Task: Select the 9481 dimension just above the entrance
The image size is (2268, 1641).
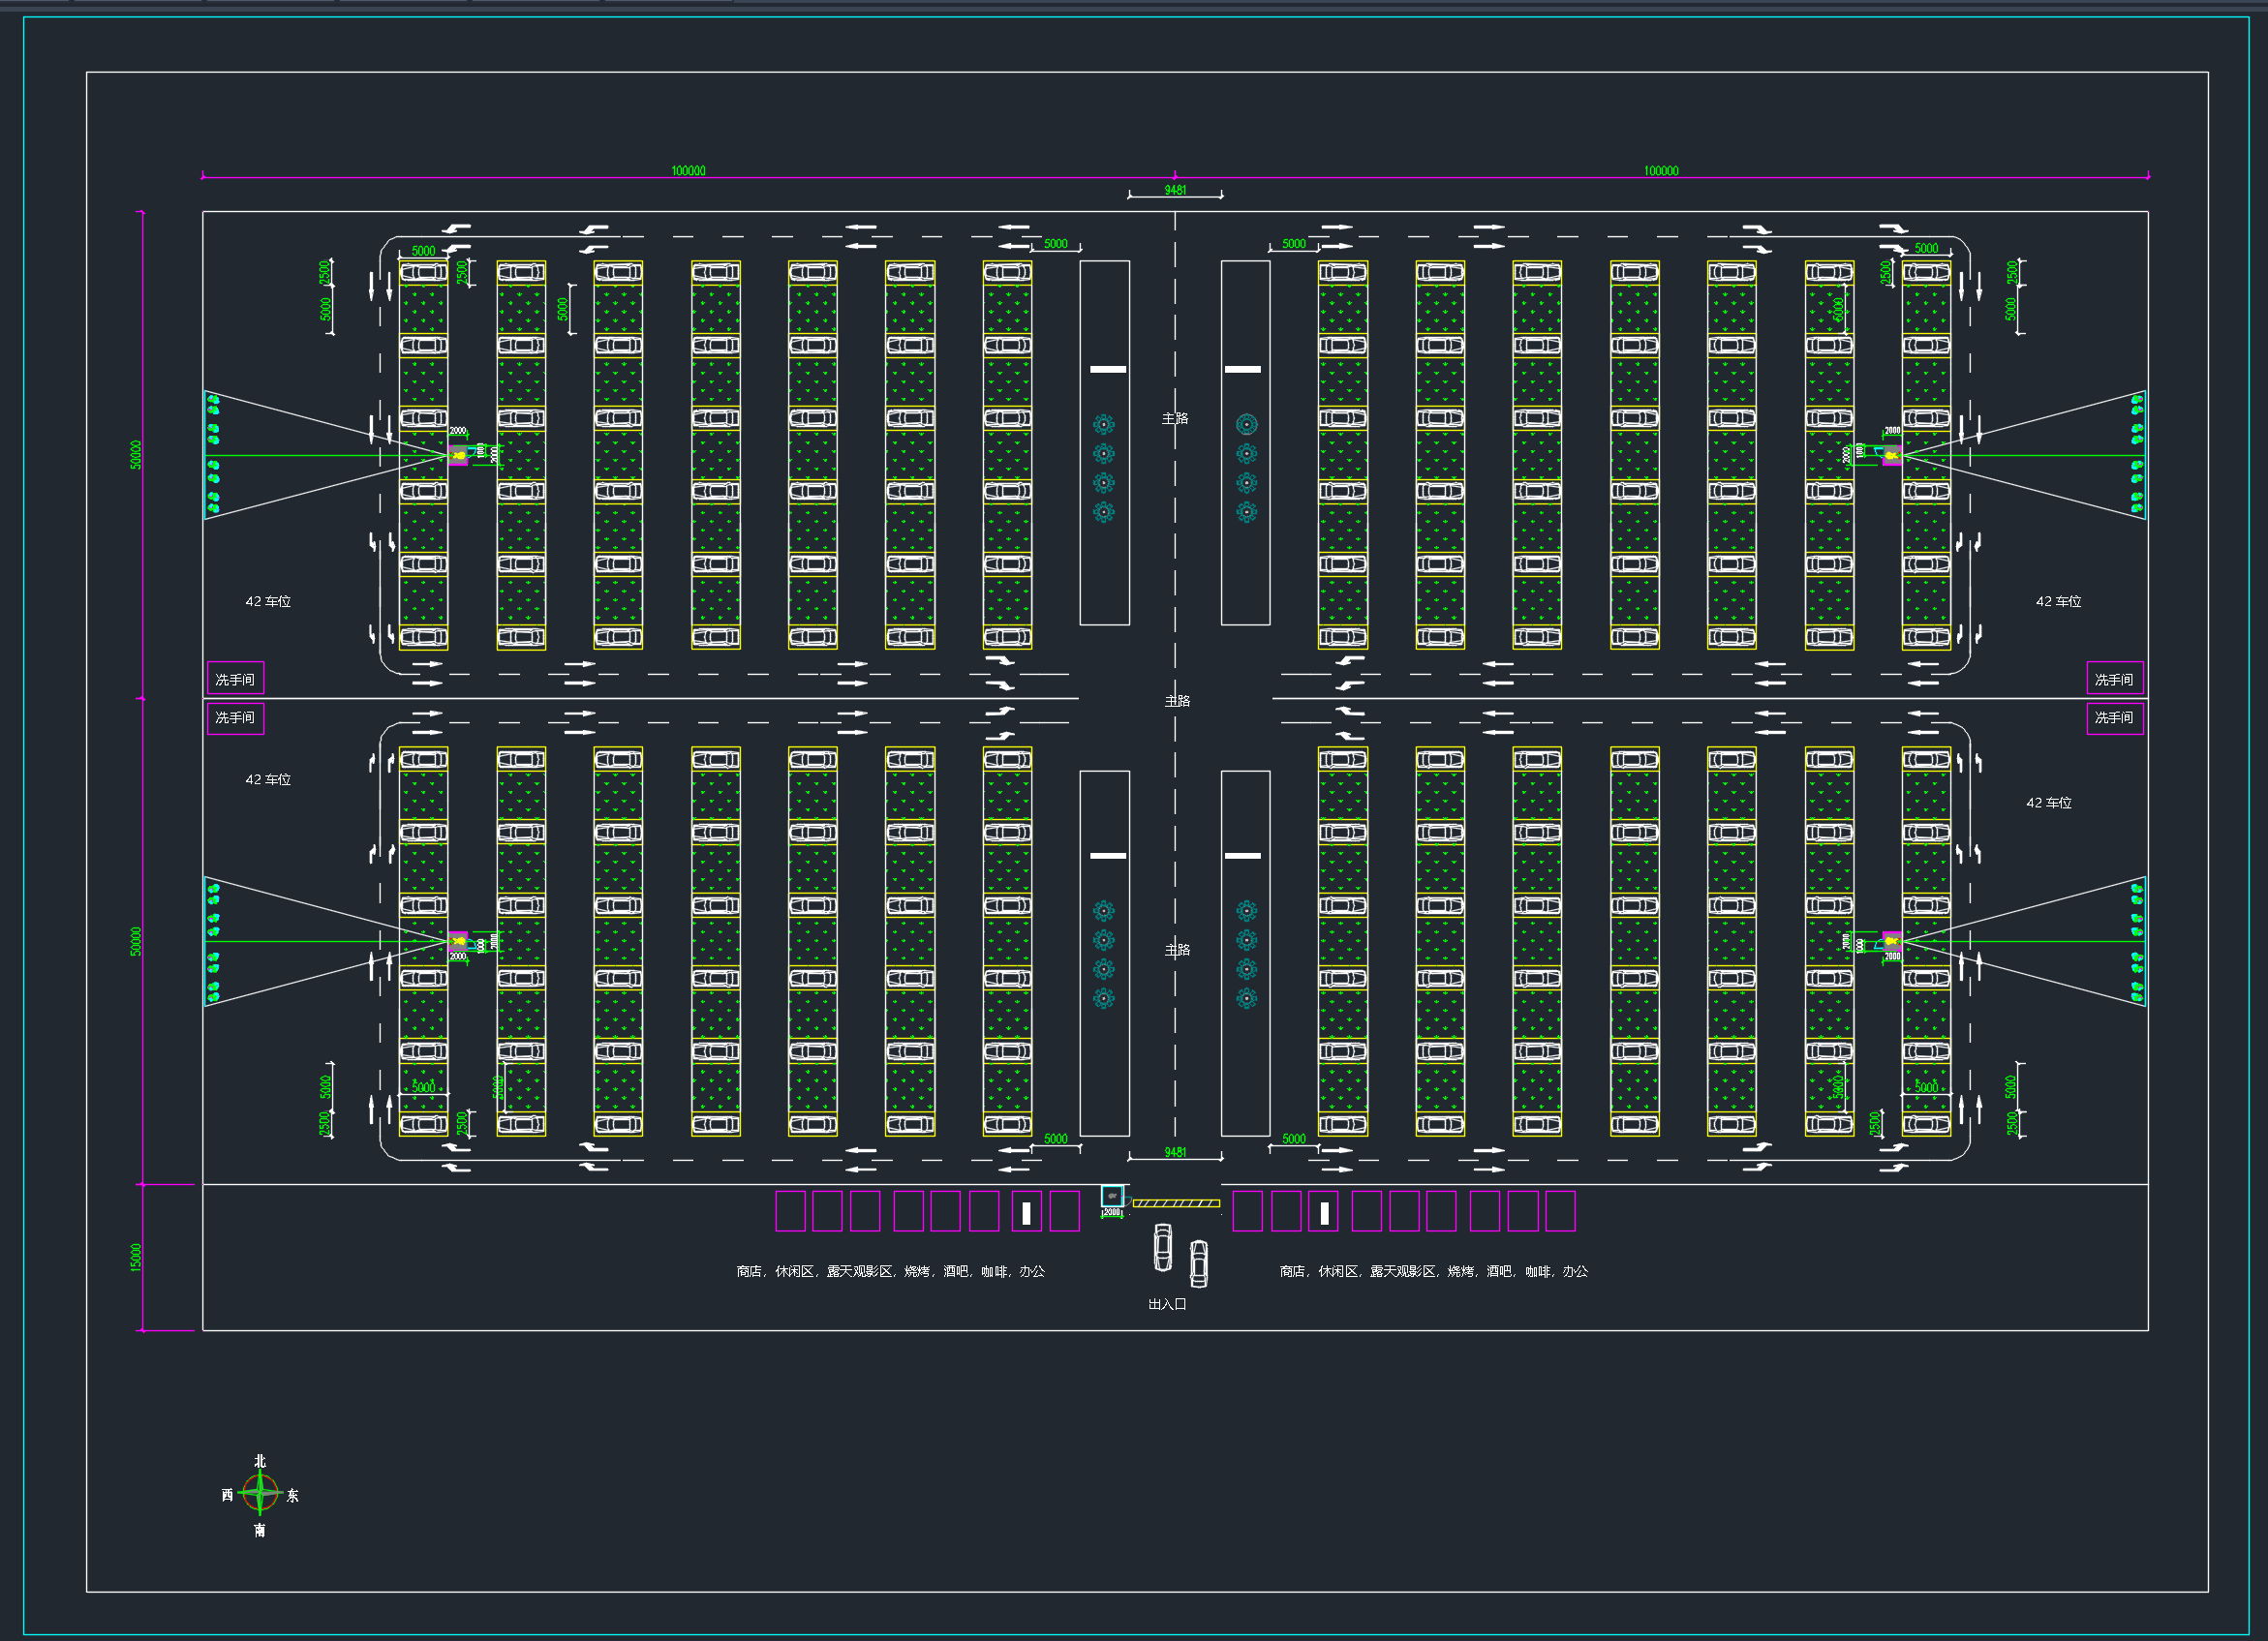Action: [x=1175, y=1152]
